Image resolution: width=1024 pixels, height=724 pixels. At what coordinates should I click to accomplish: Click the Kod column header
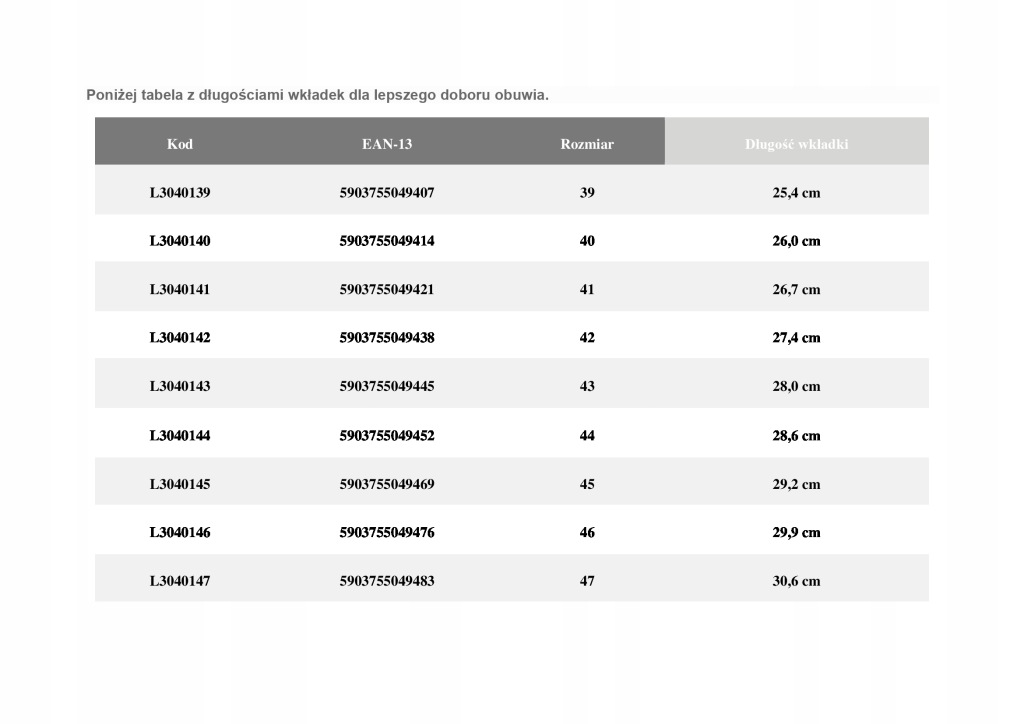180,144
